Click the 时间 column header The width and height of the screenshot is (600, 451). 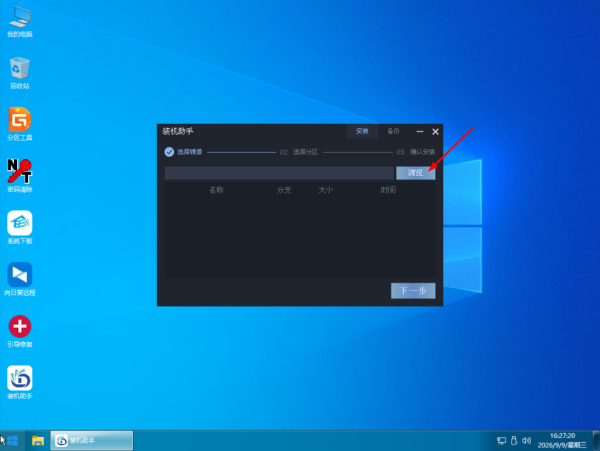pyautogui.click(x=388, y=190)
